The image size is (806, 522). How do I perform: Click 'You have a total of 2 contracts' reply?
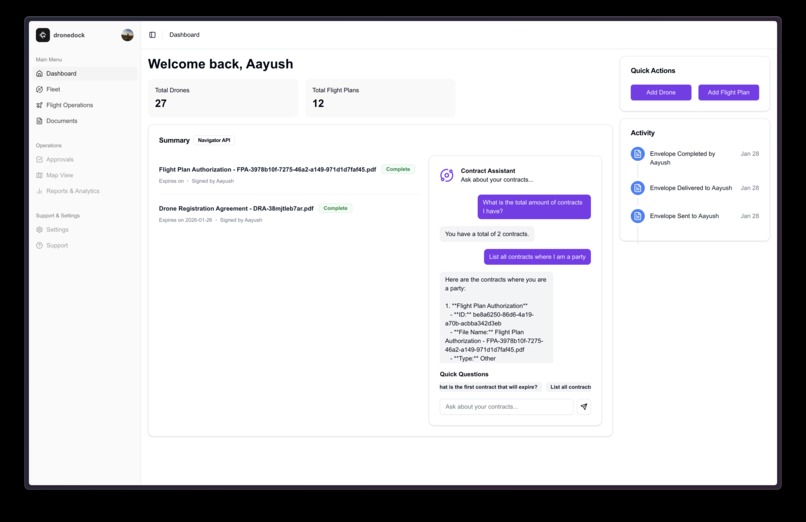pyautogui.click(x=487, y=234)
